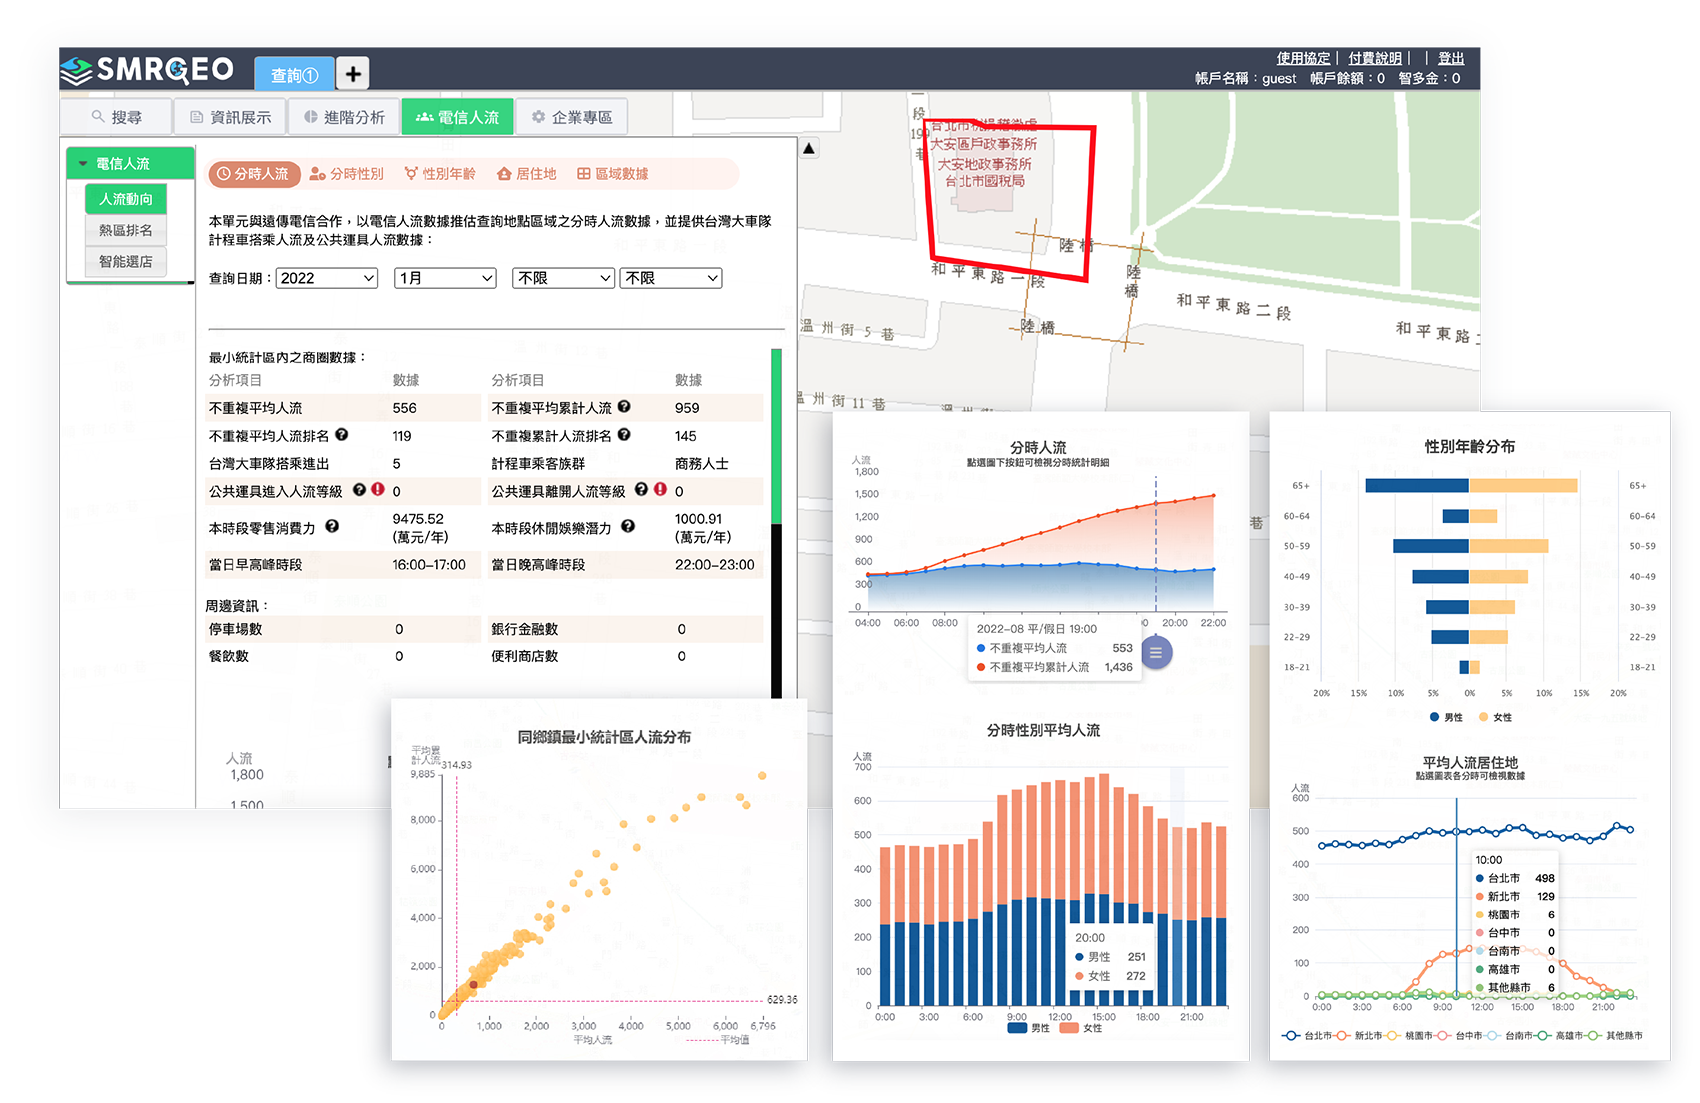Open the year dropdown showing 2022
1700x1103 pixels.
click(x=327, y=278)
